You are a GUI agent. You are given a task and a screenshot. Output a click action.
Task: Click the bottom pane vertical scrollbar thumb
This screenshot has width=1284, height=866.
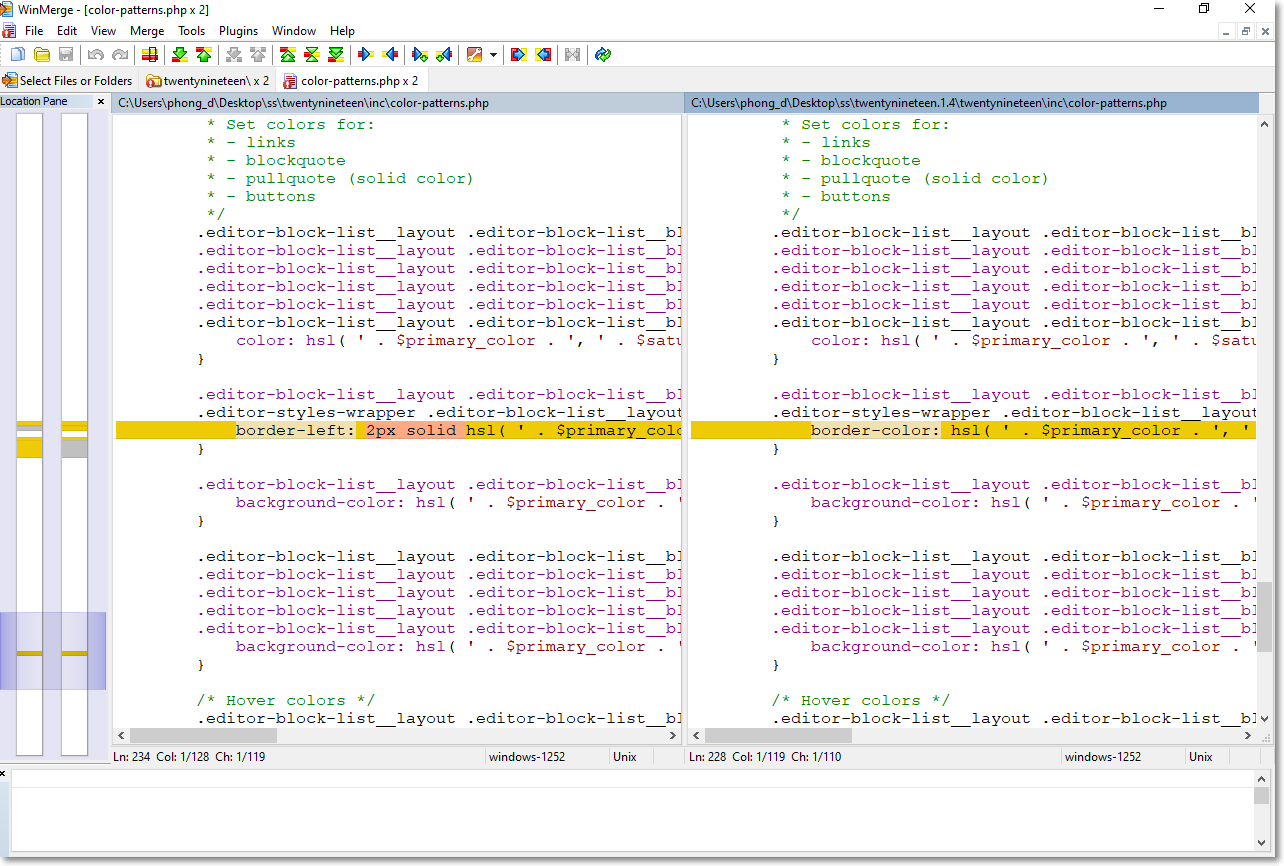pos(1262,795)
